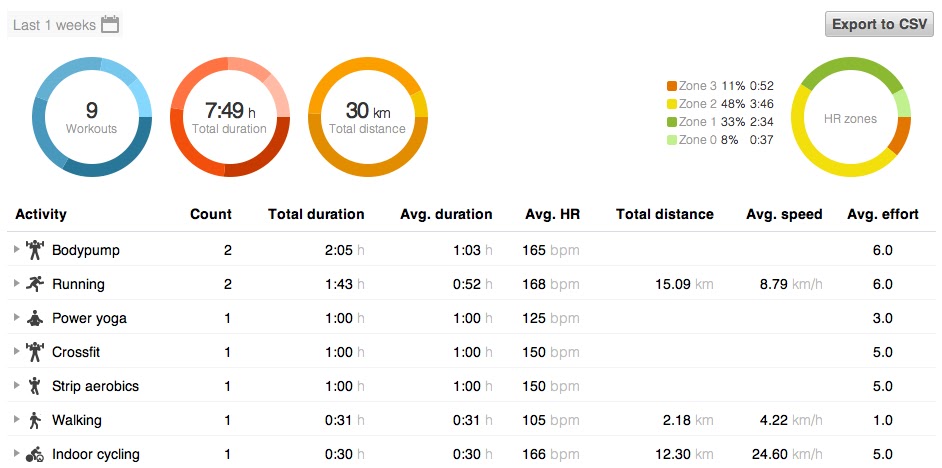Image resolution: width=942 pixels, height=468 pixels.
Task: Expand the Indoor cycling row triangle
Action: click(x=16, y=454)
